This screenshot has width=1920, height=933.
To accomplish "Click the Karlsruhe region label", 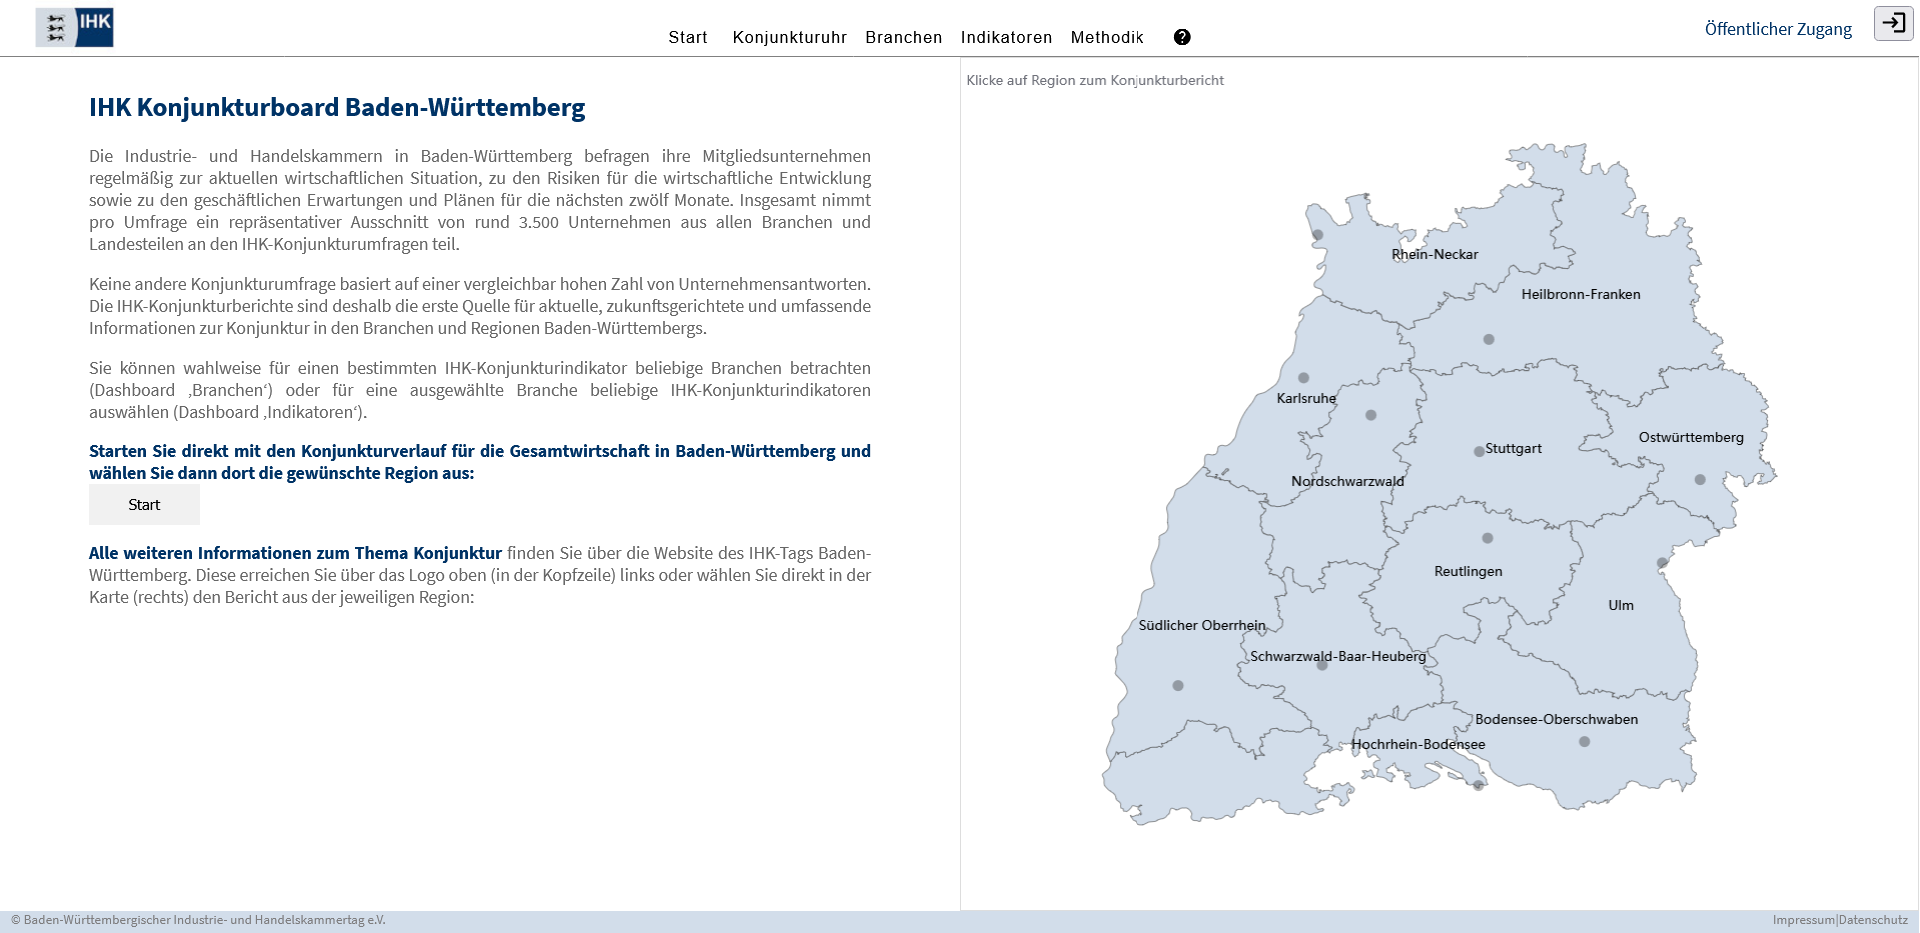I will pos(1305,399).
